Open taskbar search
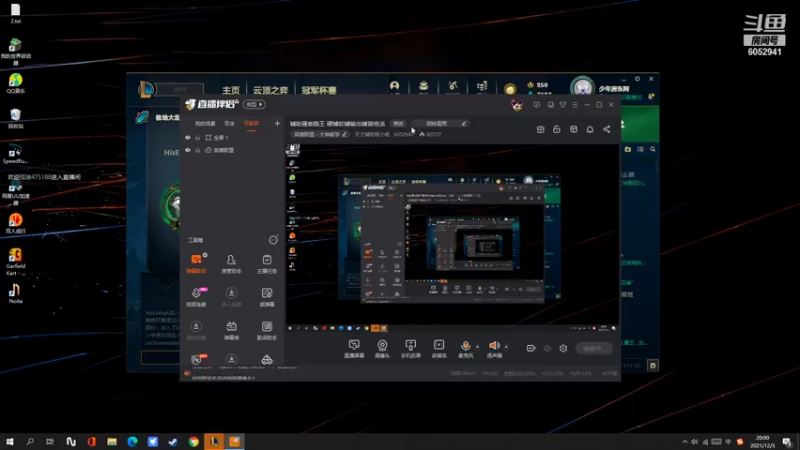 pos(30,442)
